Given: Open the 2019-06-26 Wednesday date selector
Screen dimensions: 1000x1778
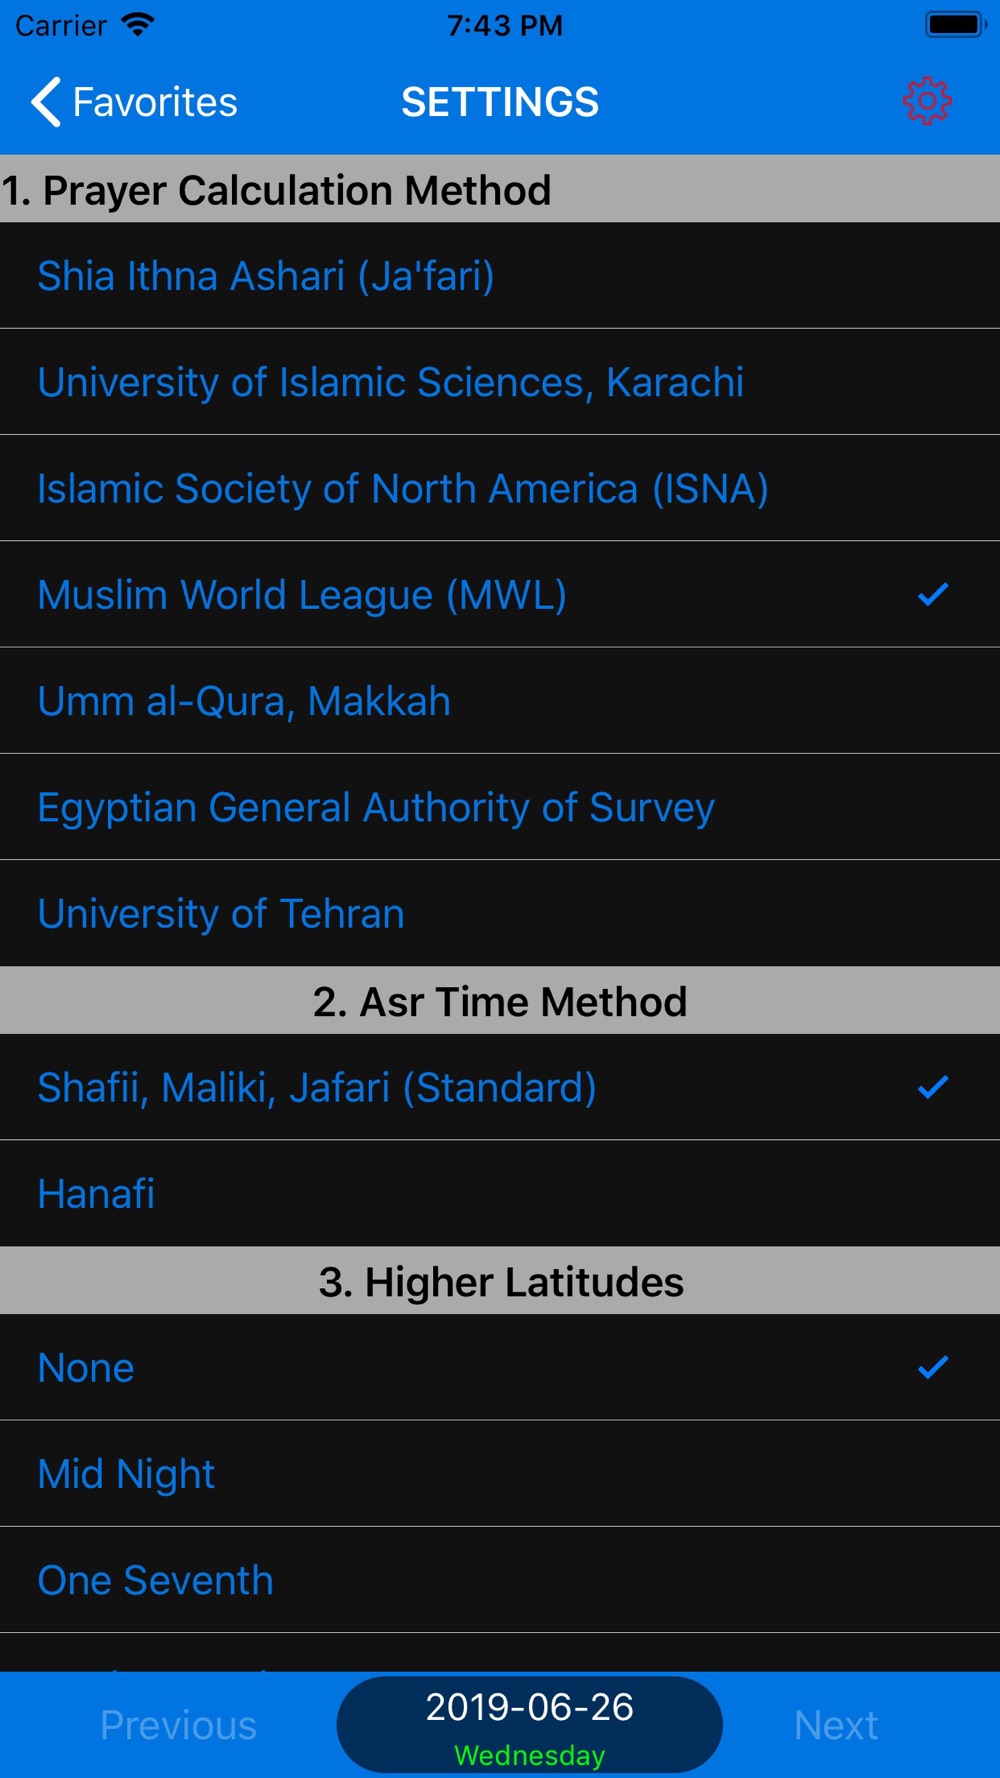Looking at the screenshot, I should pyautogui.click(x=529, y=1724).
